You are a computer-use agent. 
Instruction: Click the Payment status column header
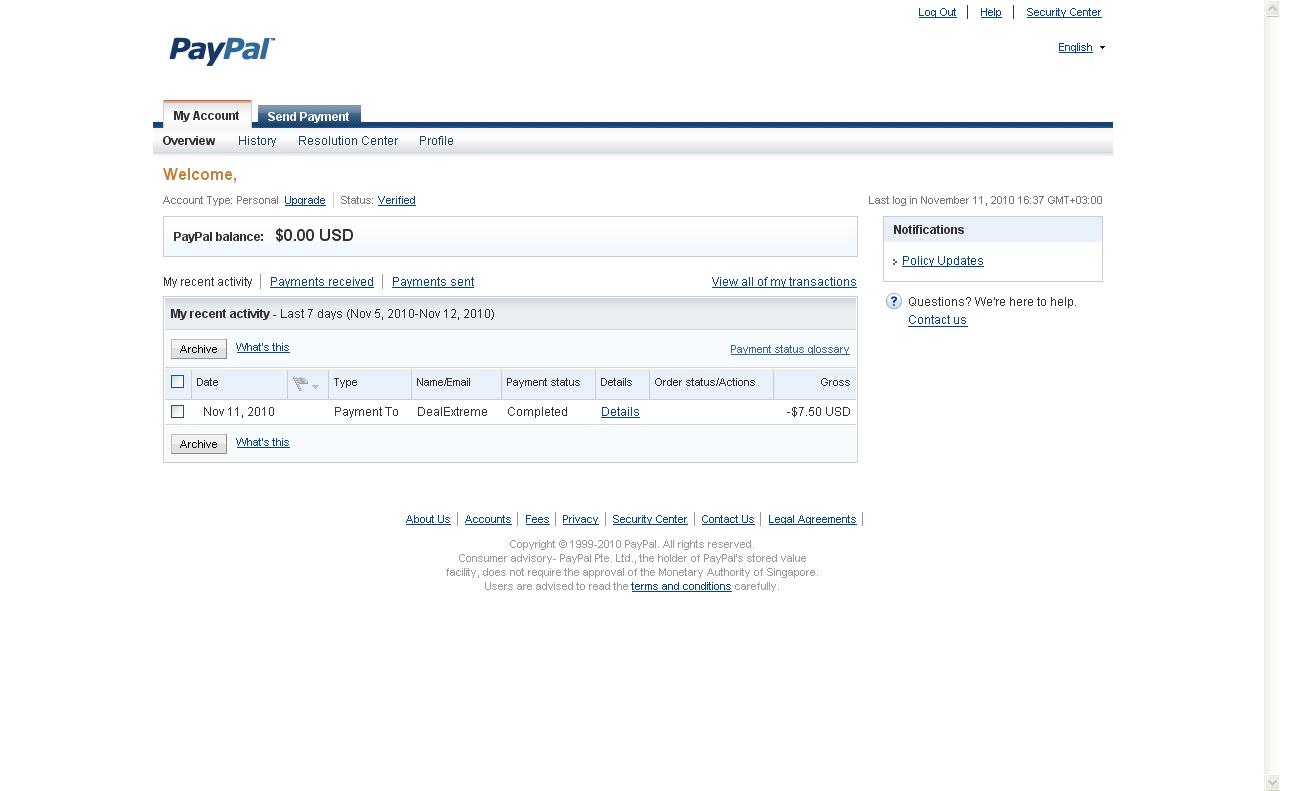(x=548, y=383)
